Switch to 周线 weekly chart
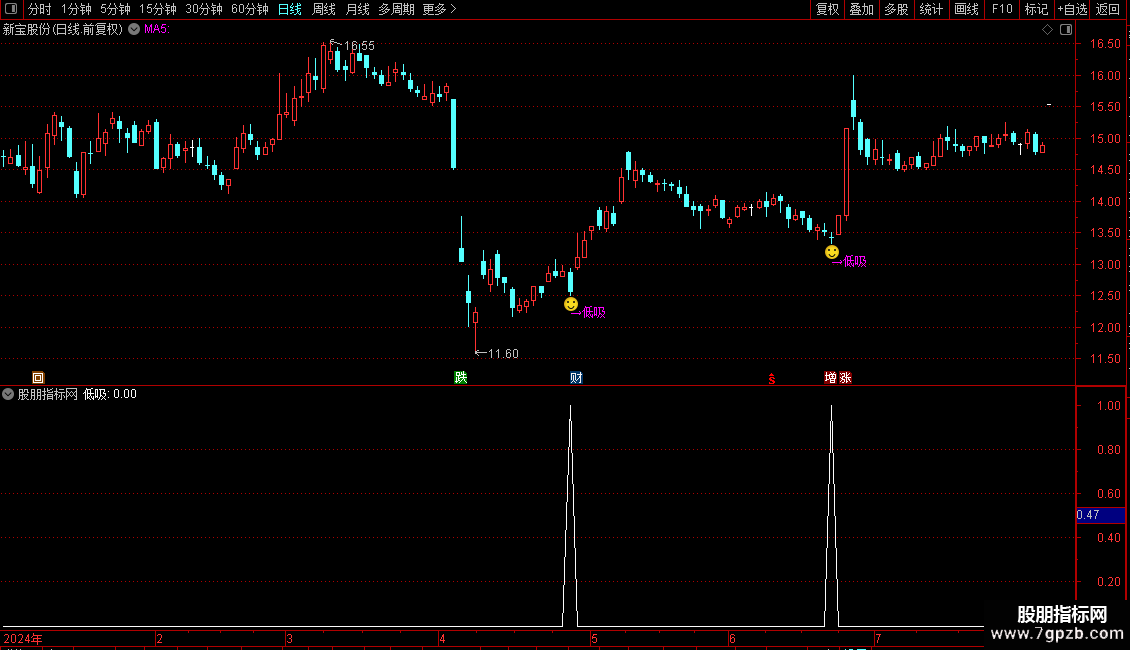The width and height of the screenshot is (1130, 650). pos(324,9)
